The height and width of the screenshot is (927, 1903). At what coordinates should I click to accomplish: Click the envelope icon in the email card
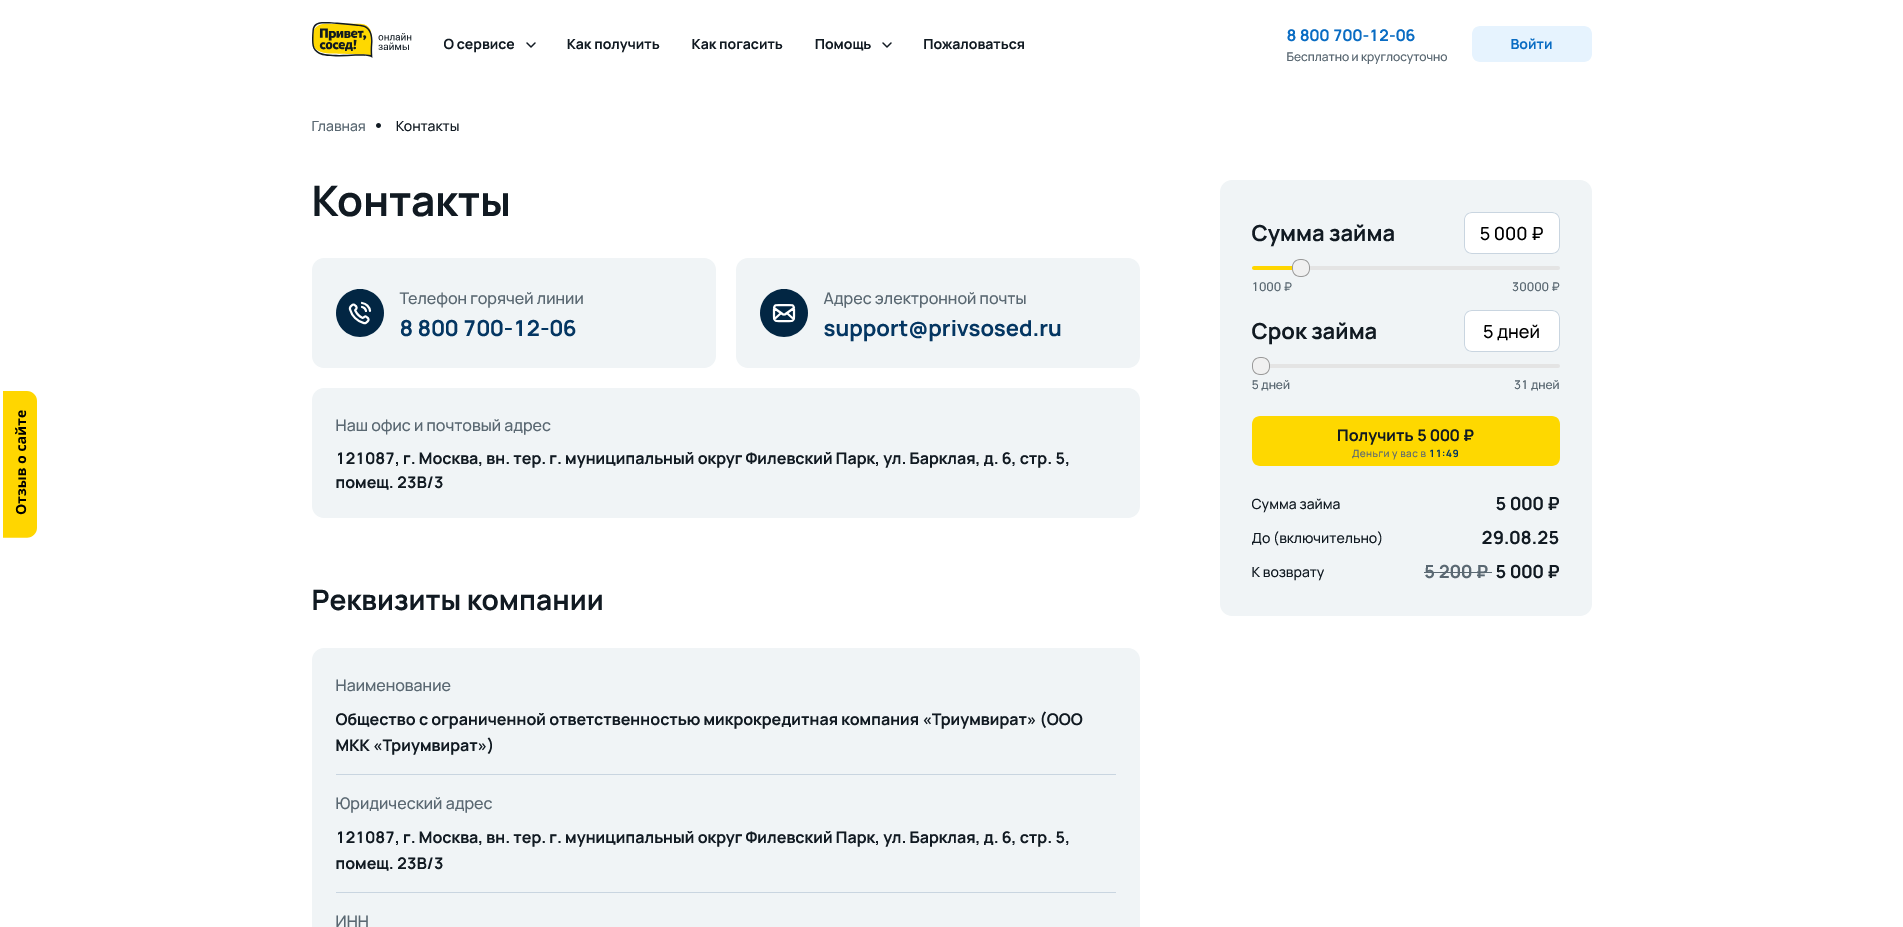click(x=784, y=313)
